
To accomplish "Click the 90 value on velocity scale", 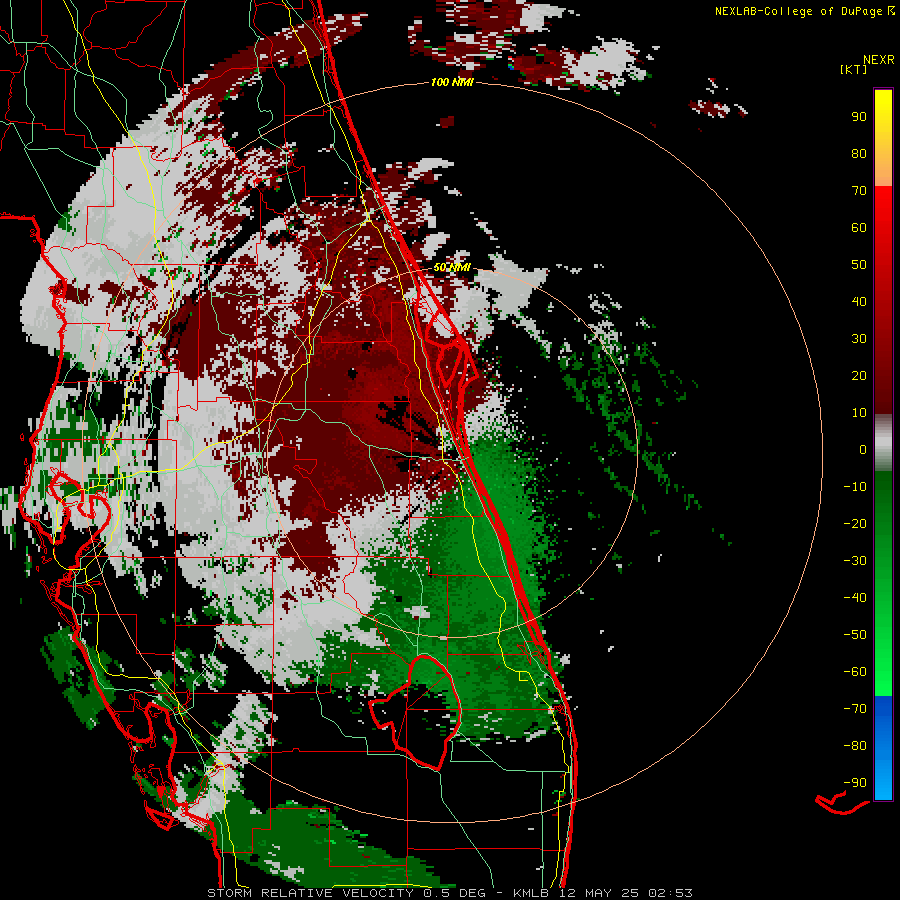I will [859, 117].
